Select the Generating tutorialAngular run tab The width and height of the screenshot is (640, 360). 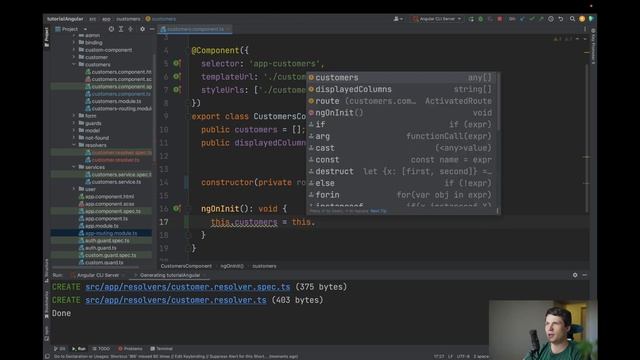click(170, 275)
